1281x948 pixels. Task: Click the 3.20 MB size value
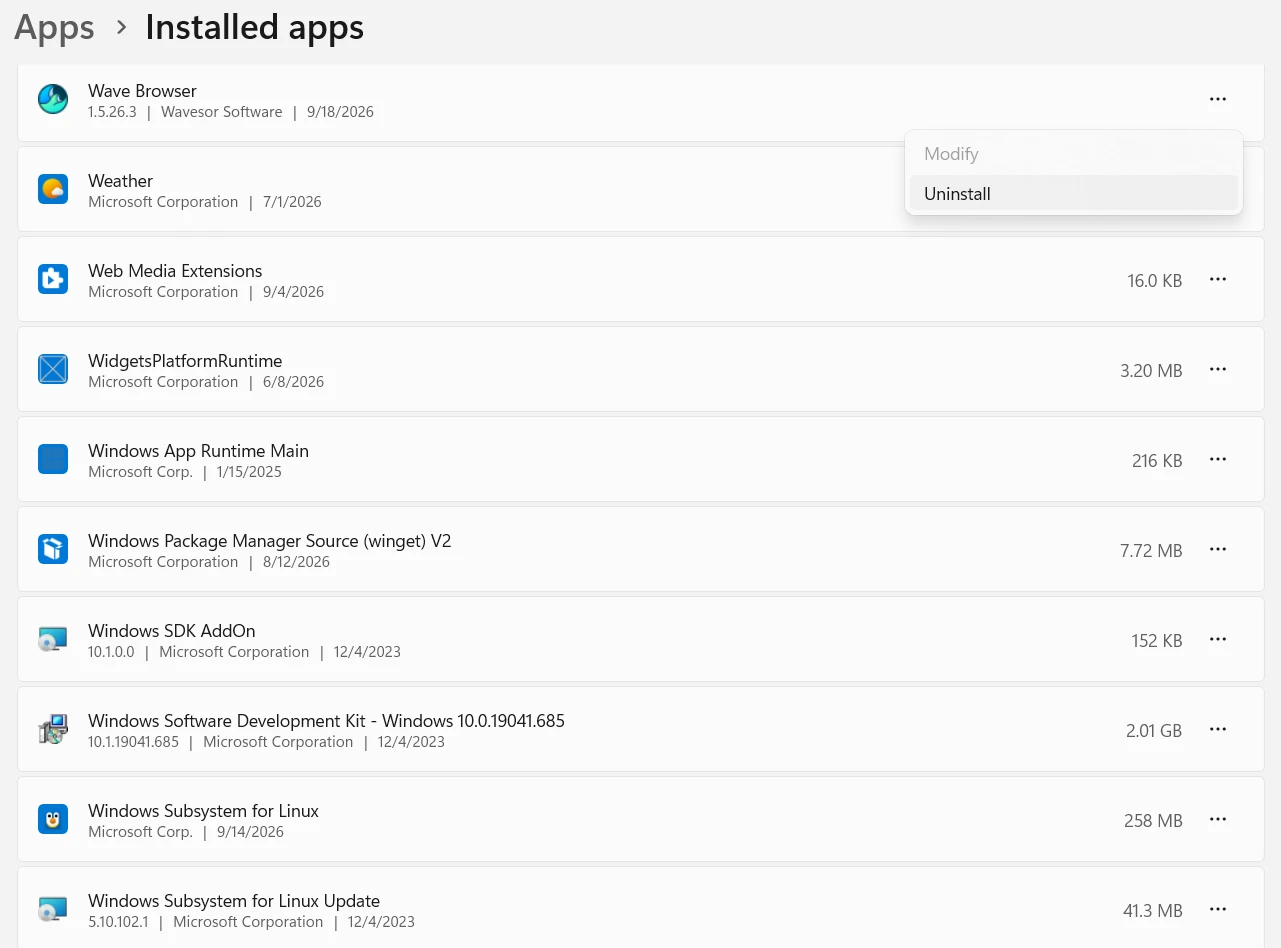(1151, 370)
